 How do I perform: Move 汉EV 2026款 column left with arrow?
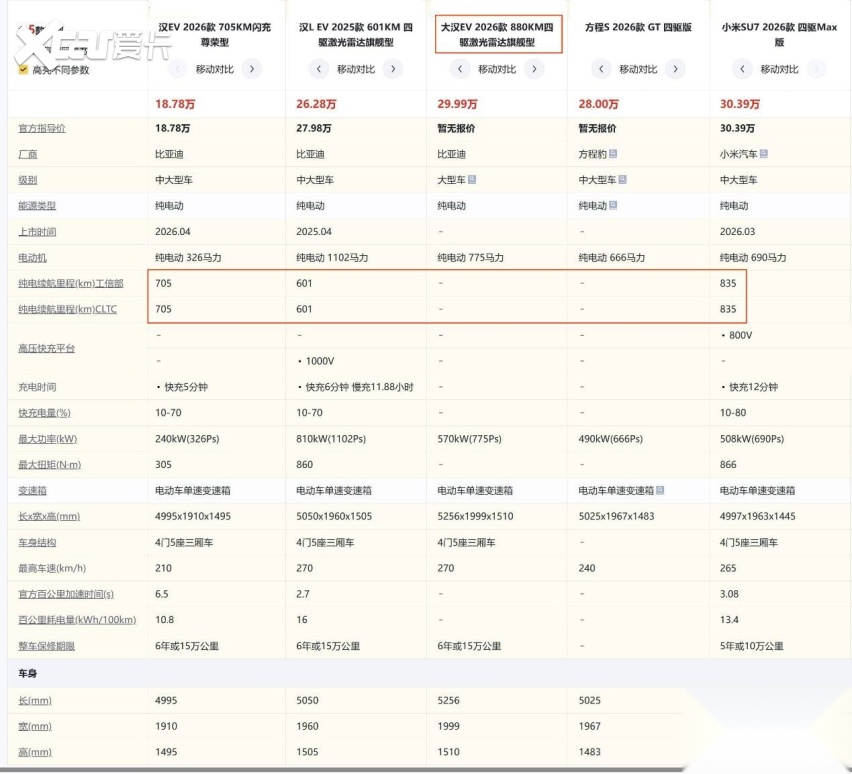(178, 69)
